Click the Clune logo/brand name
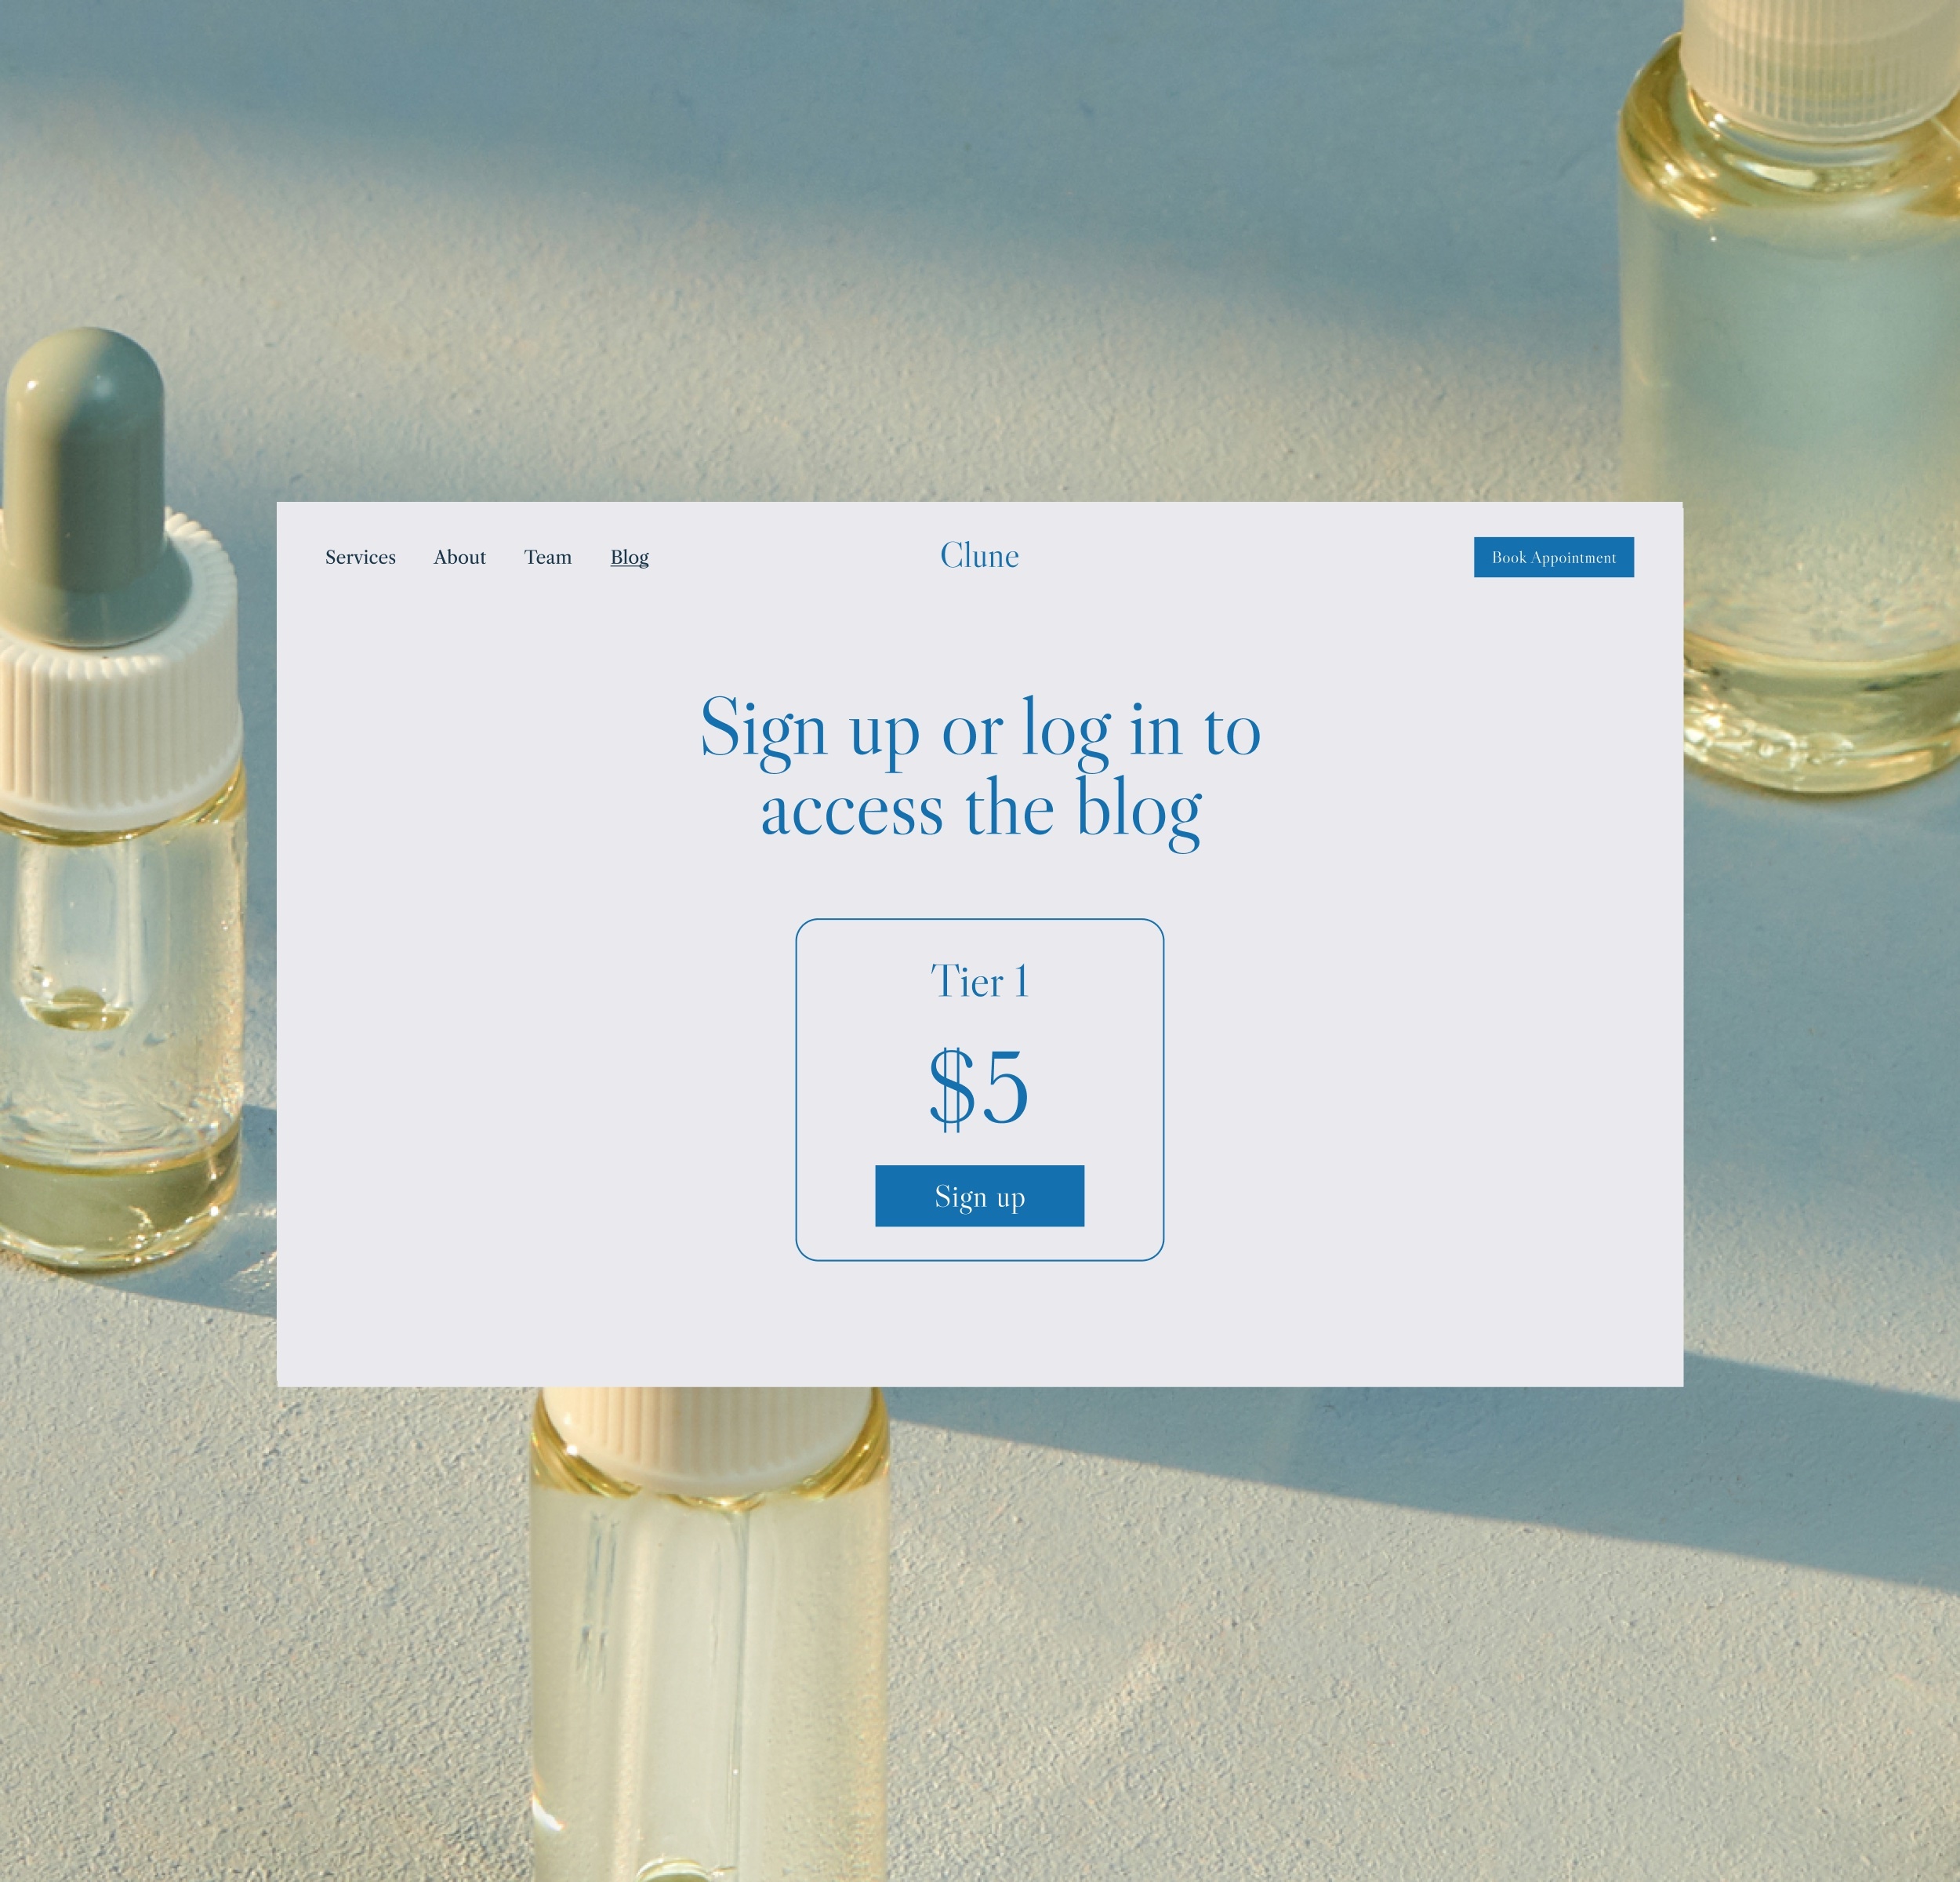 (980, 557)
